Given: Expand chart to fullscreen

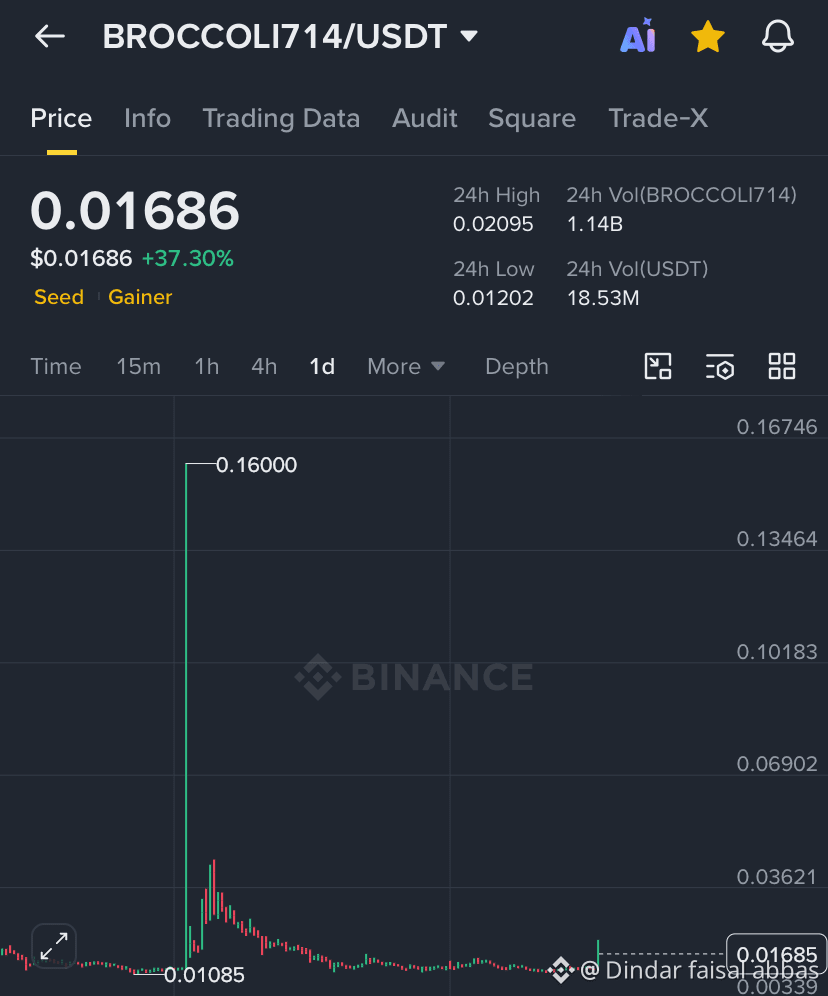Looking at the screenshot, I should pos(54,946).
